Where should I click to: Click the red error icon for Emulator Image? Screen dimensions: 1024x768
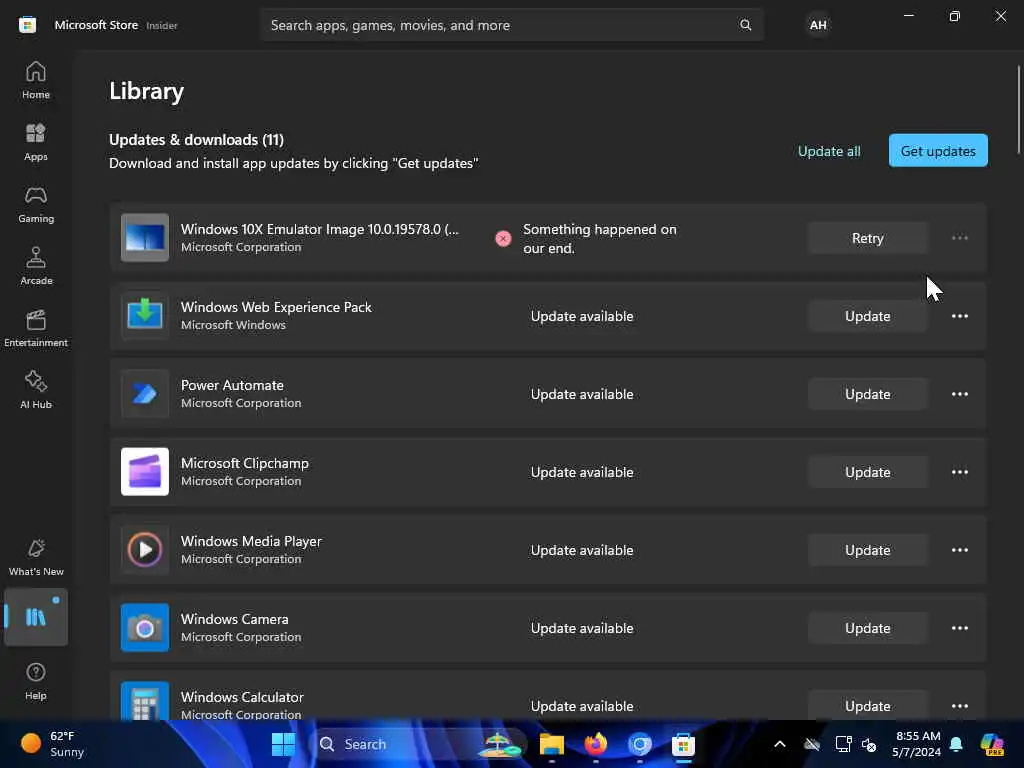coord(503,238)
